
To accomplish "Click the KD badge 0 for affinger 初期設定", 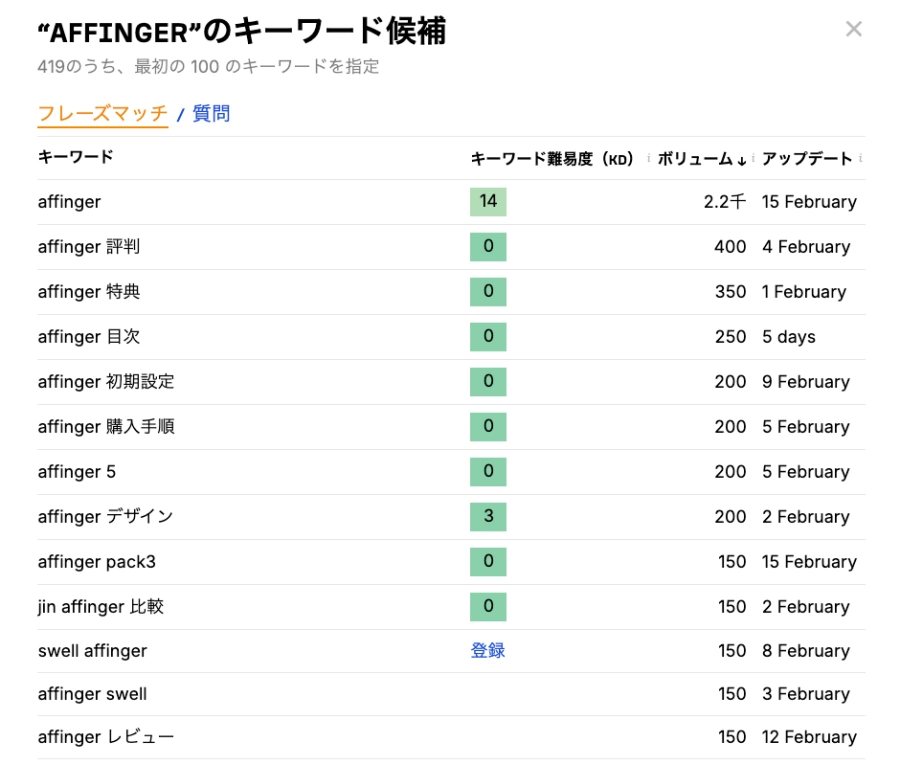I will pos(488,382).
